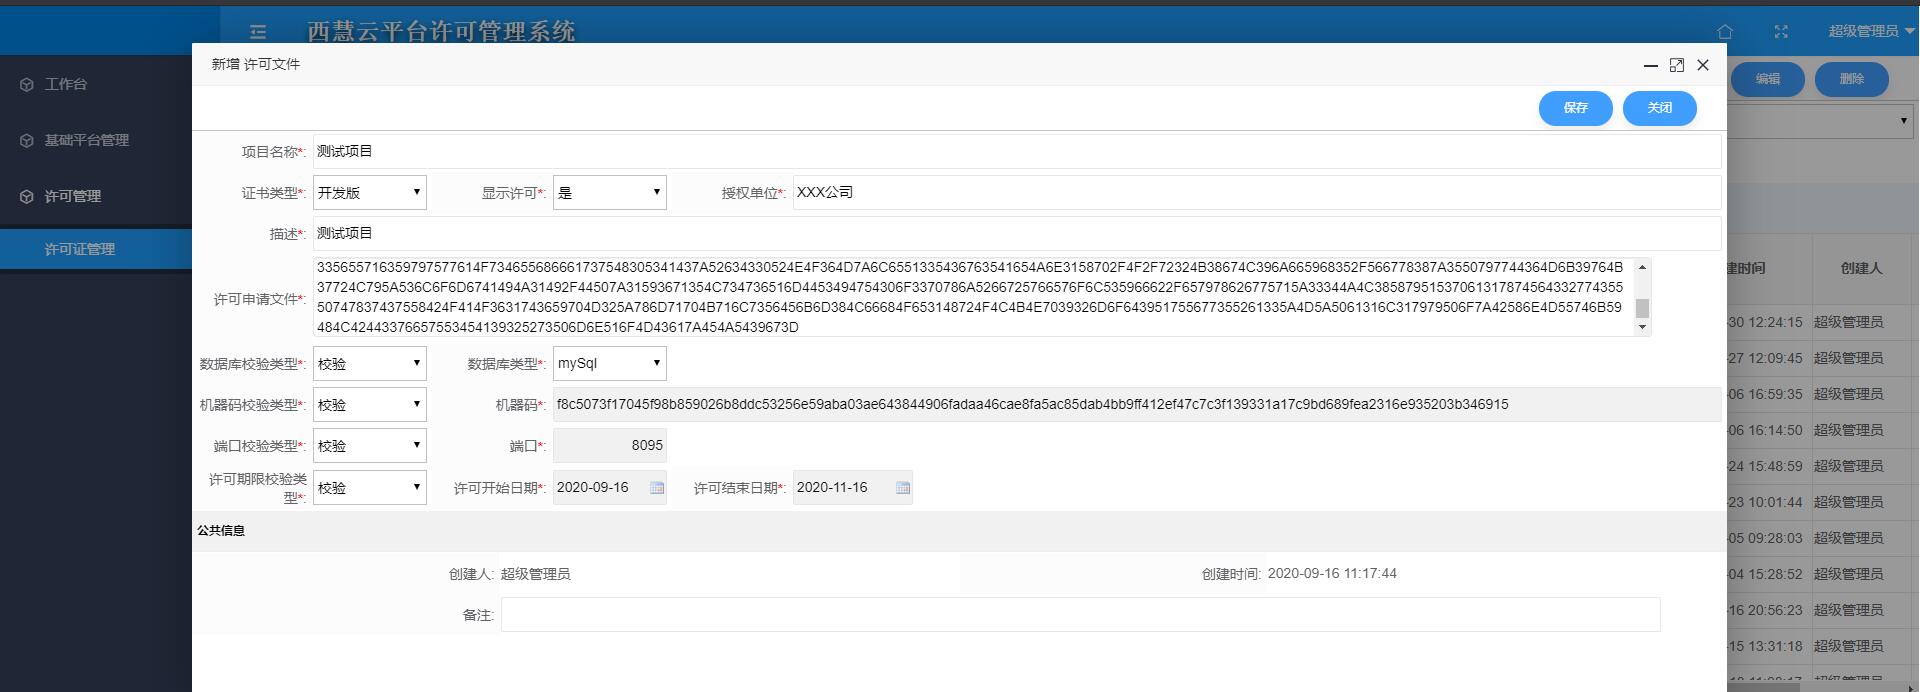Click the 备注 input field

(1080, 614)
